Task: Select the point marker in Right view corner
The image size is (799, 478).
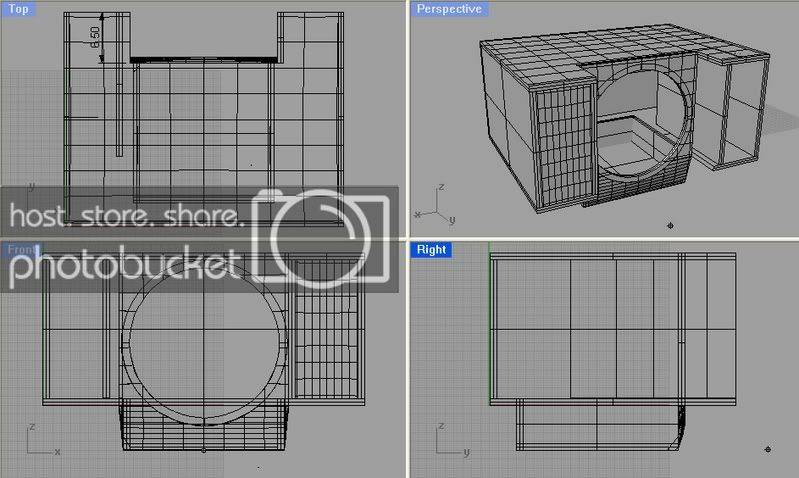Action: [767, 449]
